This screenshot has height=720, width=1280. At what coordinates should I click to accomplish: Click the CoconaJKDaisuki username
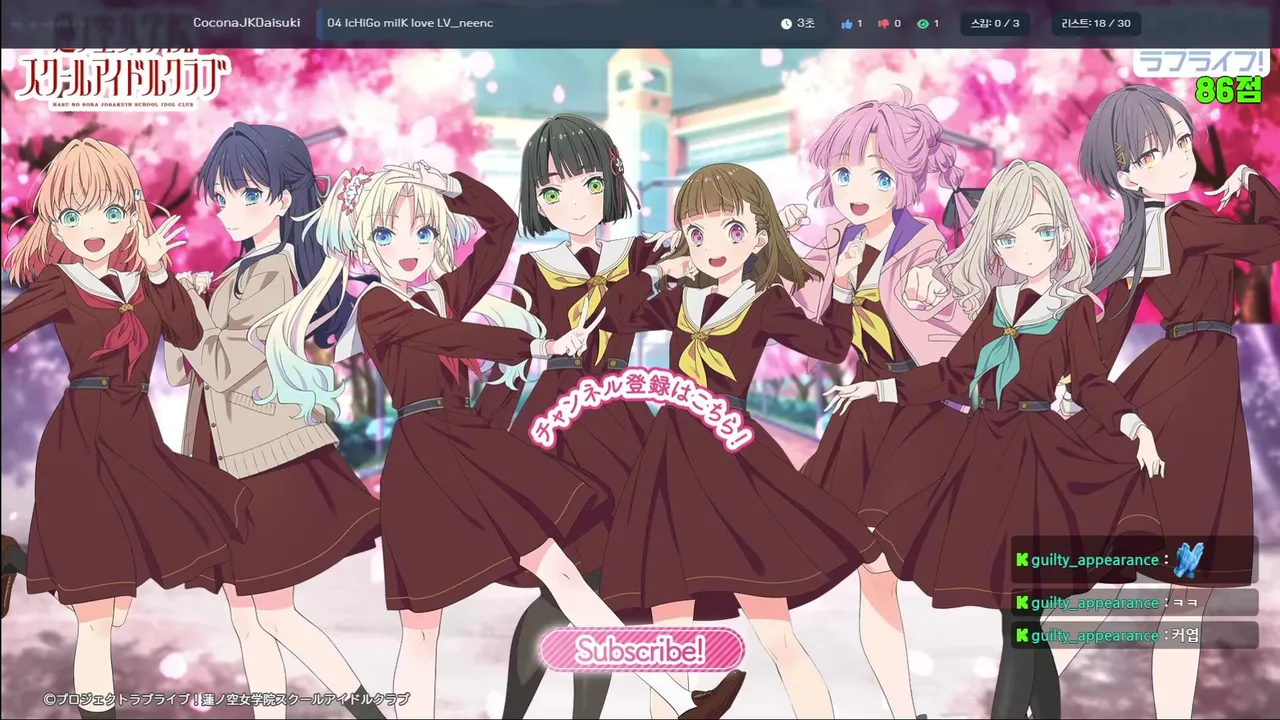[x=247, y=23]
